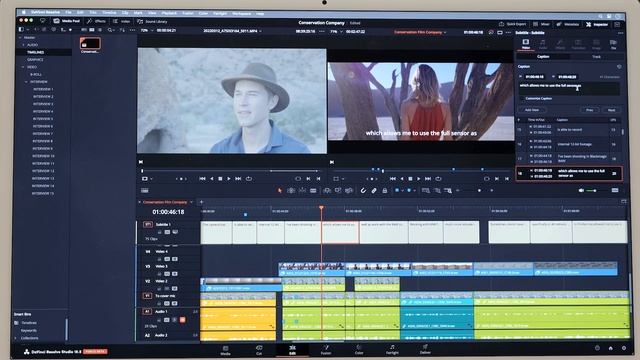This screenshot has height=360, width=640.
Task: Toggle the Inspector panel button
Action: pos(597,24)
